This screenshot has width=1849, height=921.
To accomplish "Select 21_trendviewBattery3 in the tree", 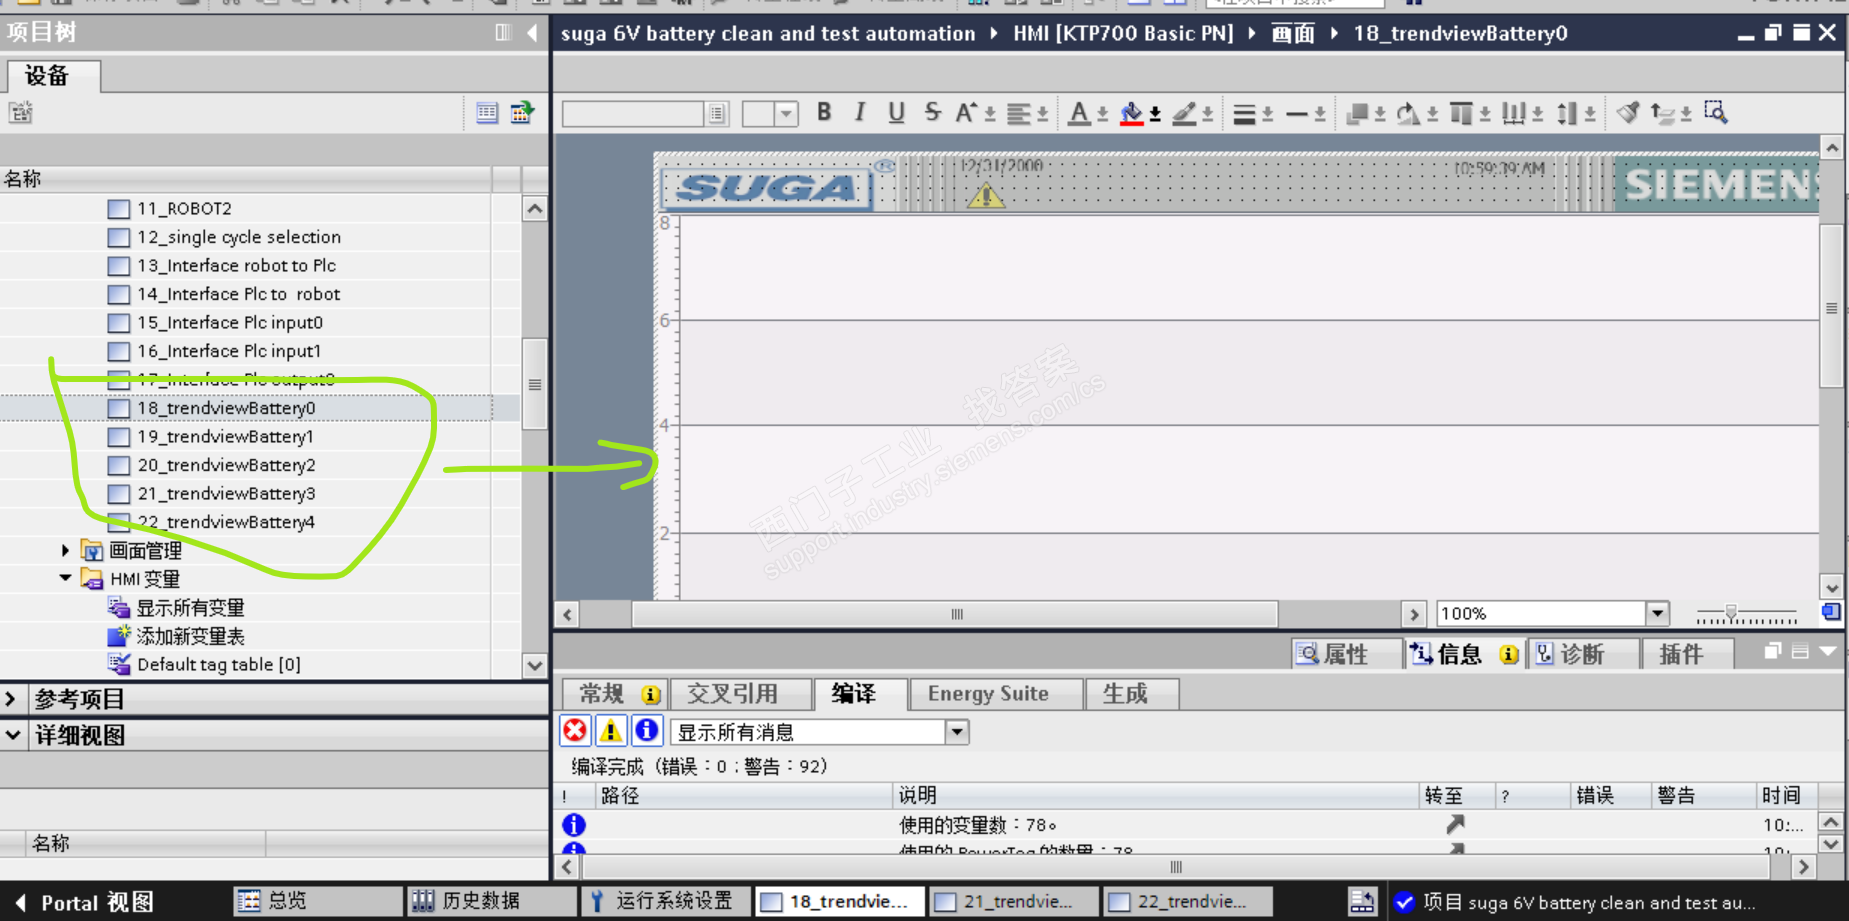I will [x=227, y=493].
